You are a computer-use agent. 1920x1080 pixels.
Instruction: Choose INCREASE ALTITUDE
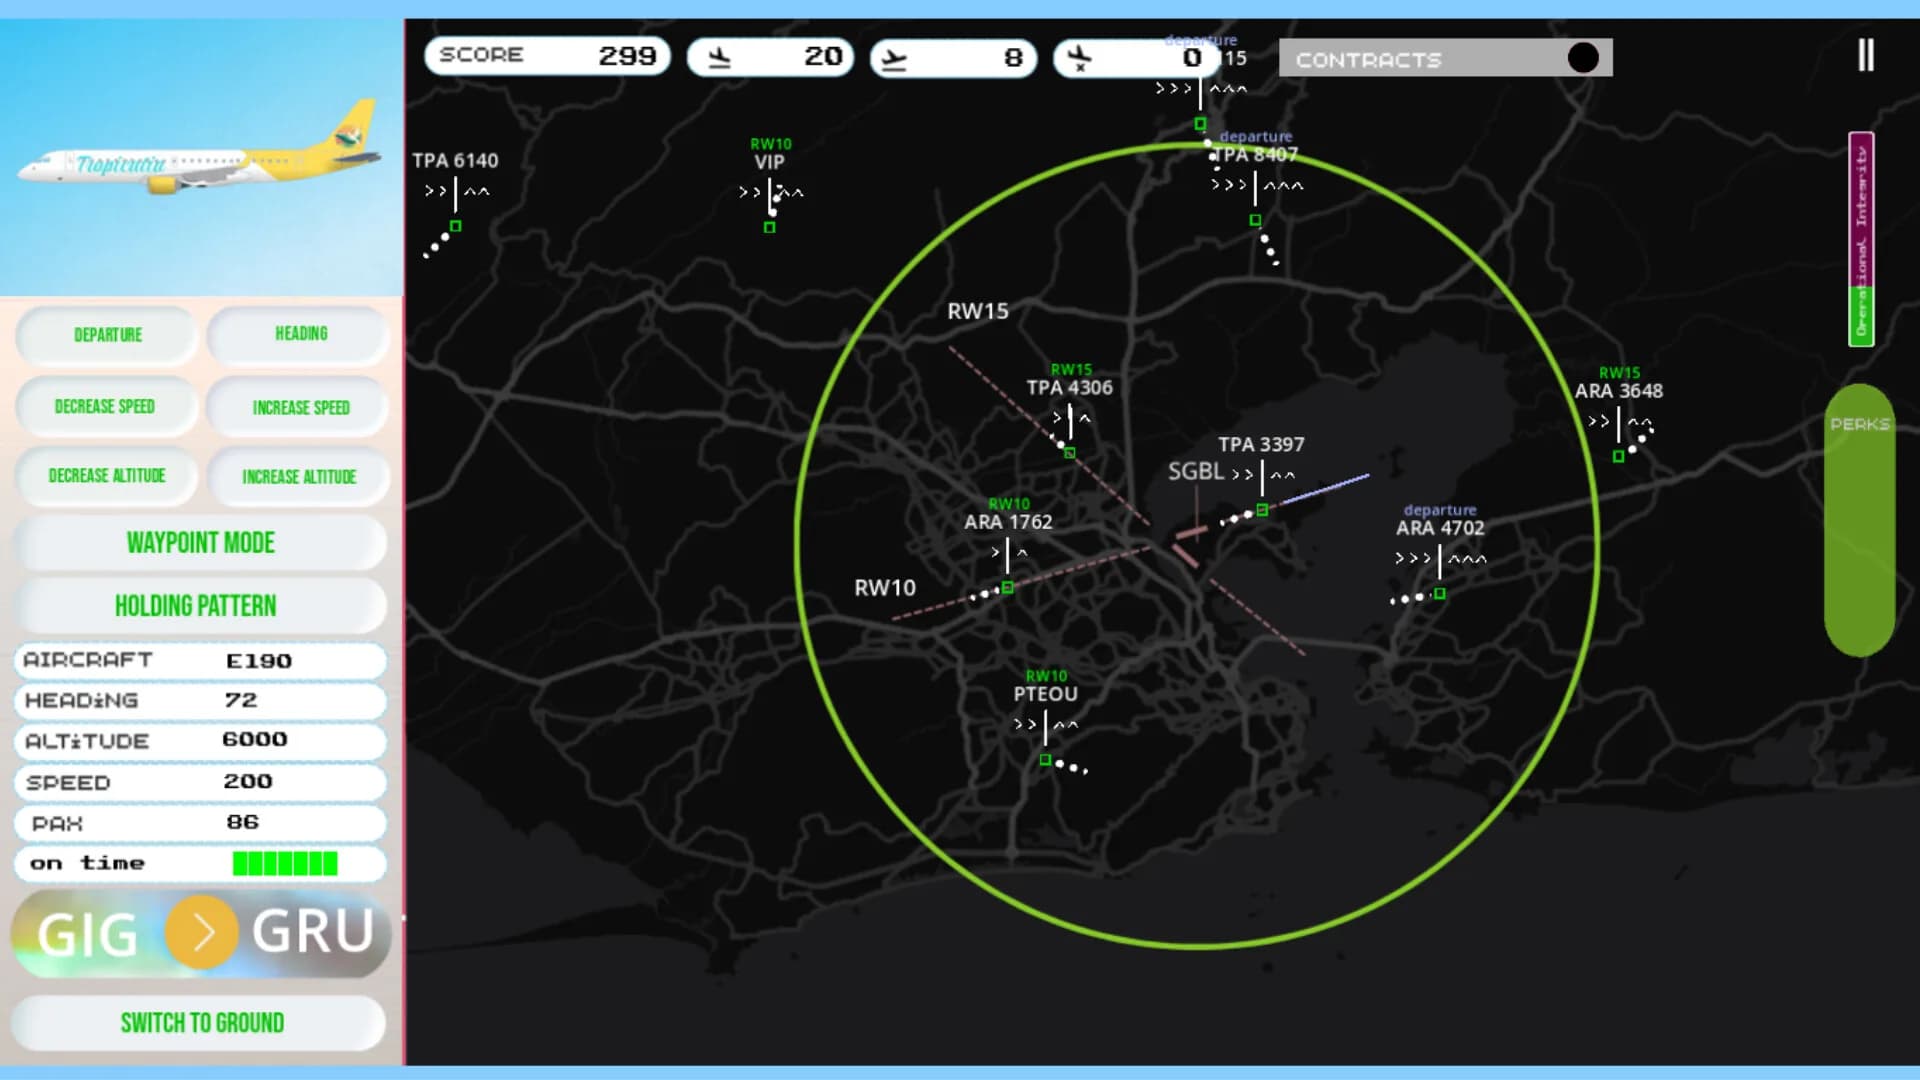[299, 477]
